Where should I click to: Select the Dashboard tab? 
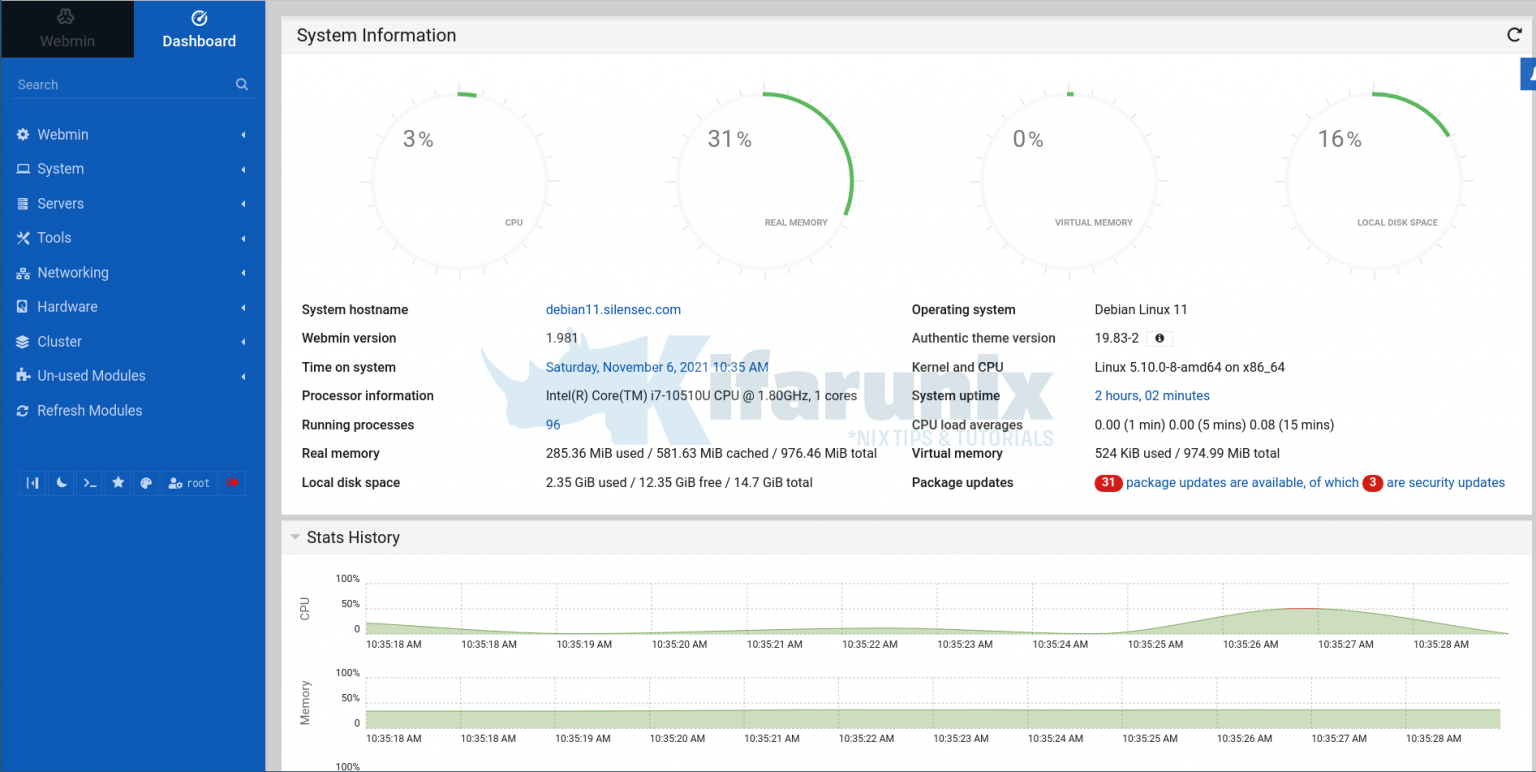point(199,29)
